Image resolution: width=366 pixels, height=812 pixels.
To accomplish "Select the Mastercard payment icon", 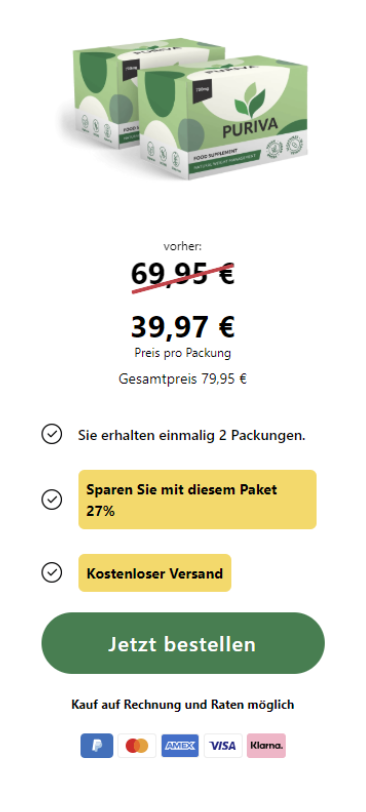I will click(x=137, y=746).
